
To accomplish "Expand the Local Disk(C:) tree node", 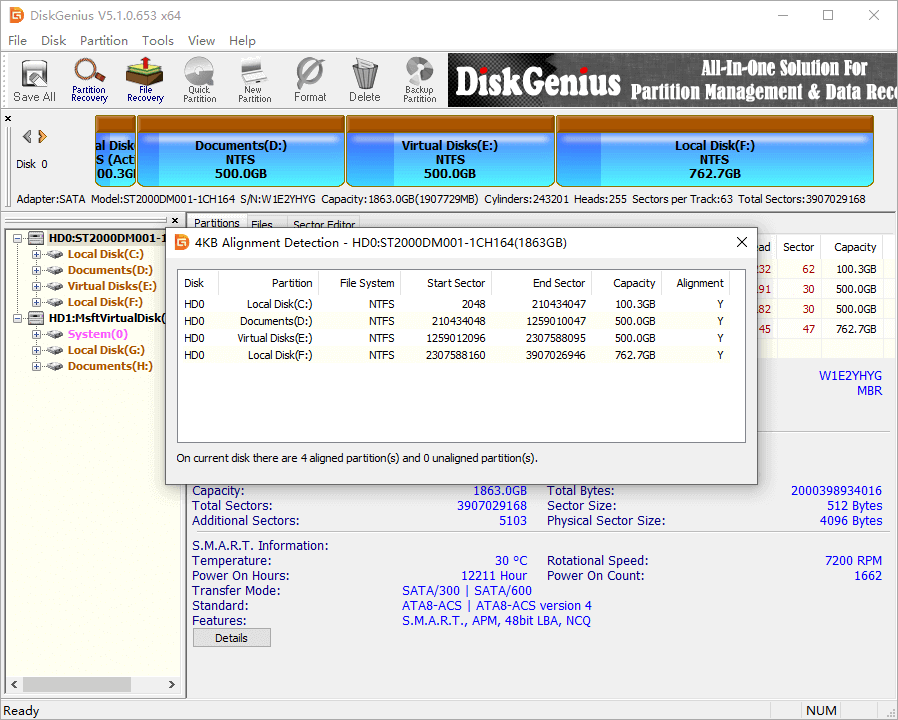I will pos(37,254).
